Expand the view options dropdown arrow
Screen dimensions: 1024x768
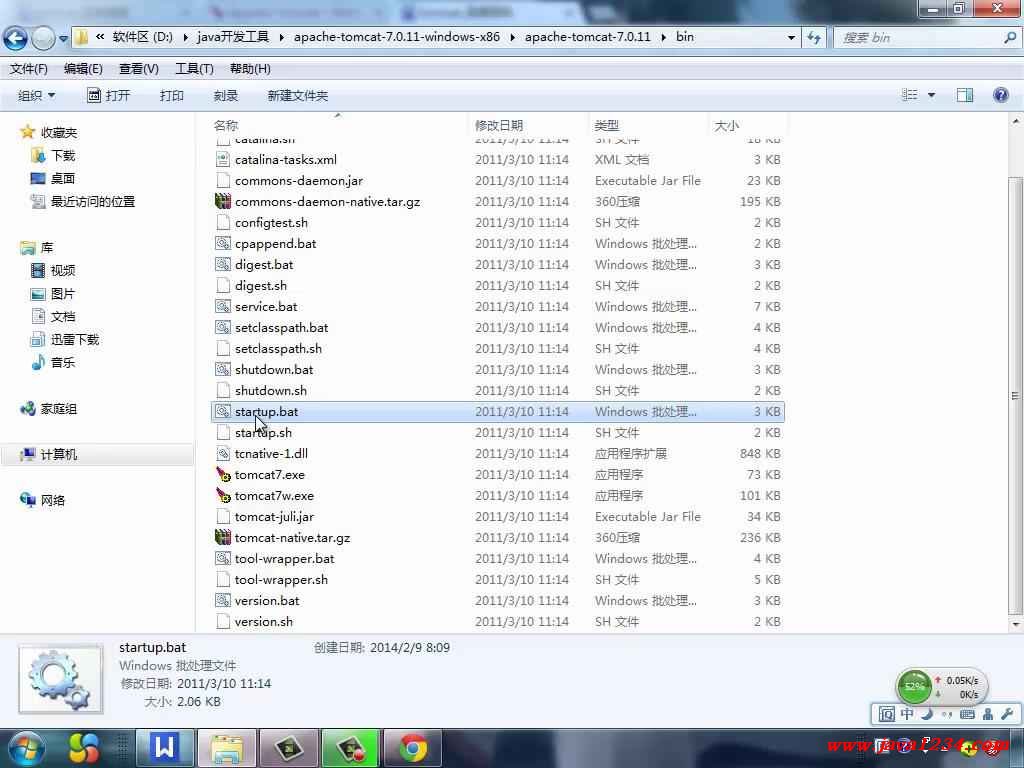tap(931, 96)
